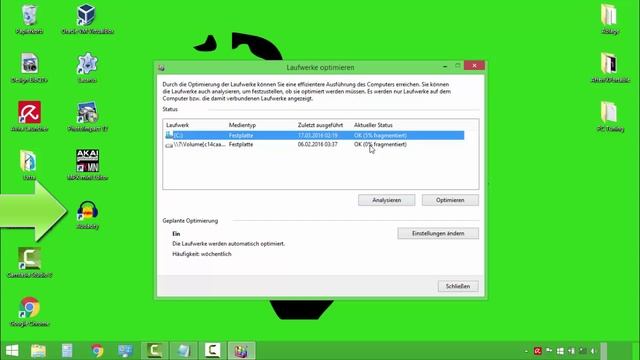This screenshot has height=360, width=640.
Task: Click the control panel monitor icon in taskbar
Action: (125, 351)
